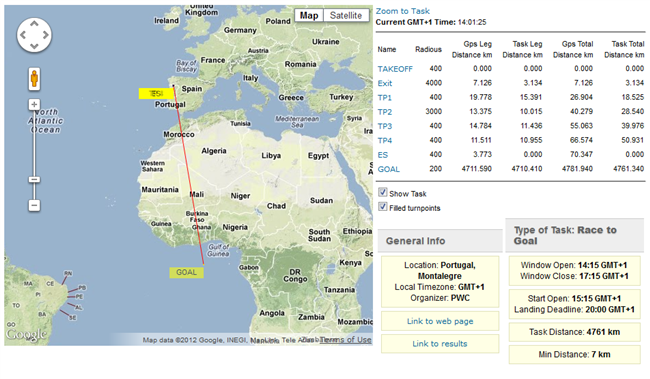The height and width of the screenshot is (379, 650).
Task: Select the Street View pegman icon
Action: (x=34, y=78)
